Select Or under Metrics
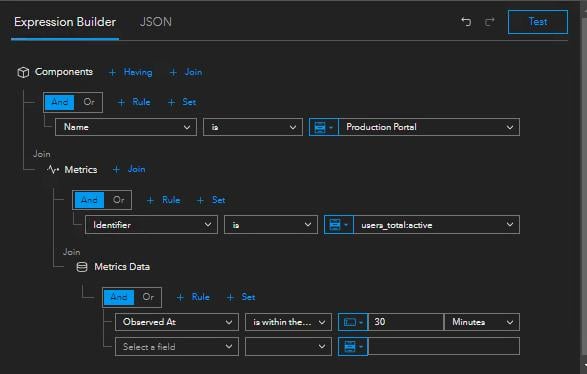 click(118, 200)
